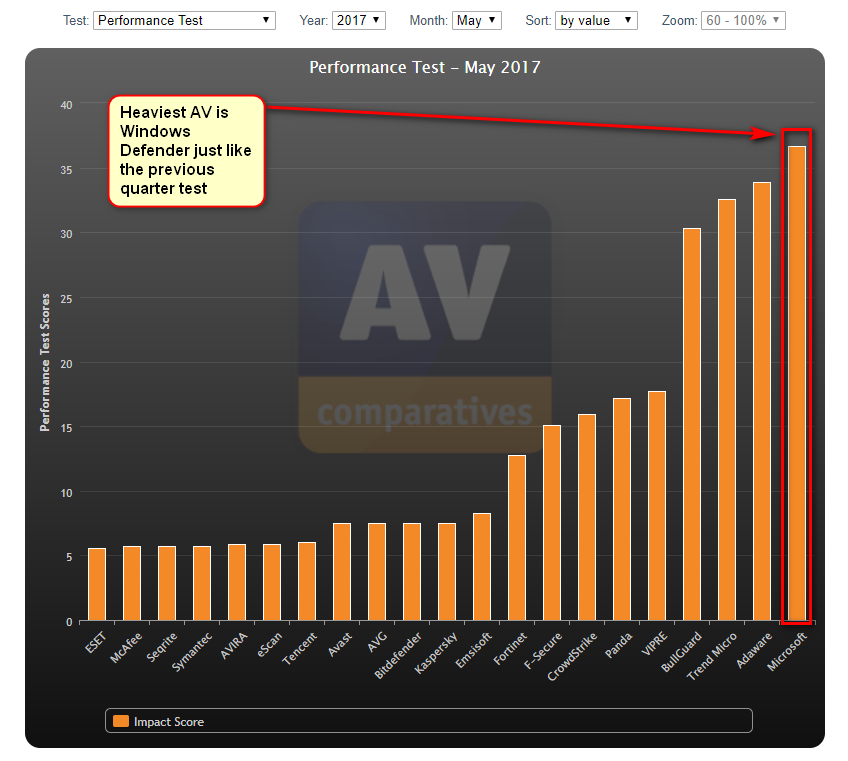
Task: Click the Trend Micro bar in the chart
Action: 727,409
